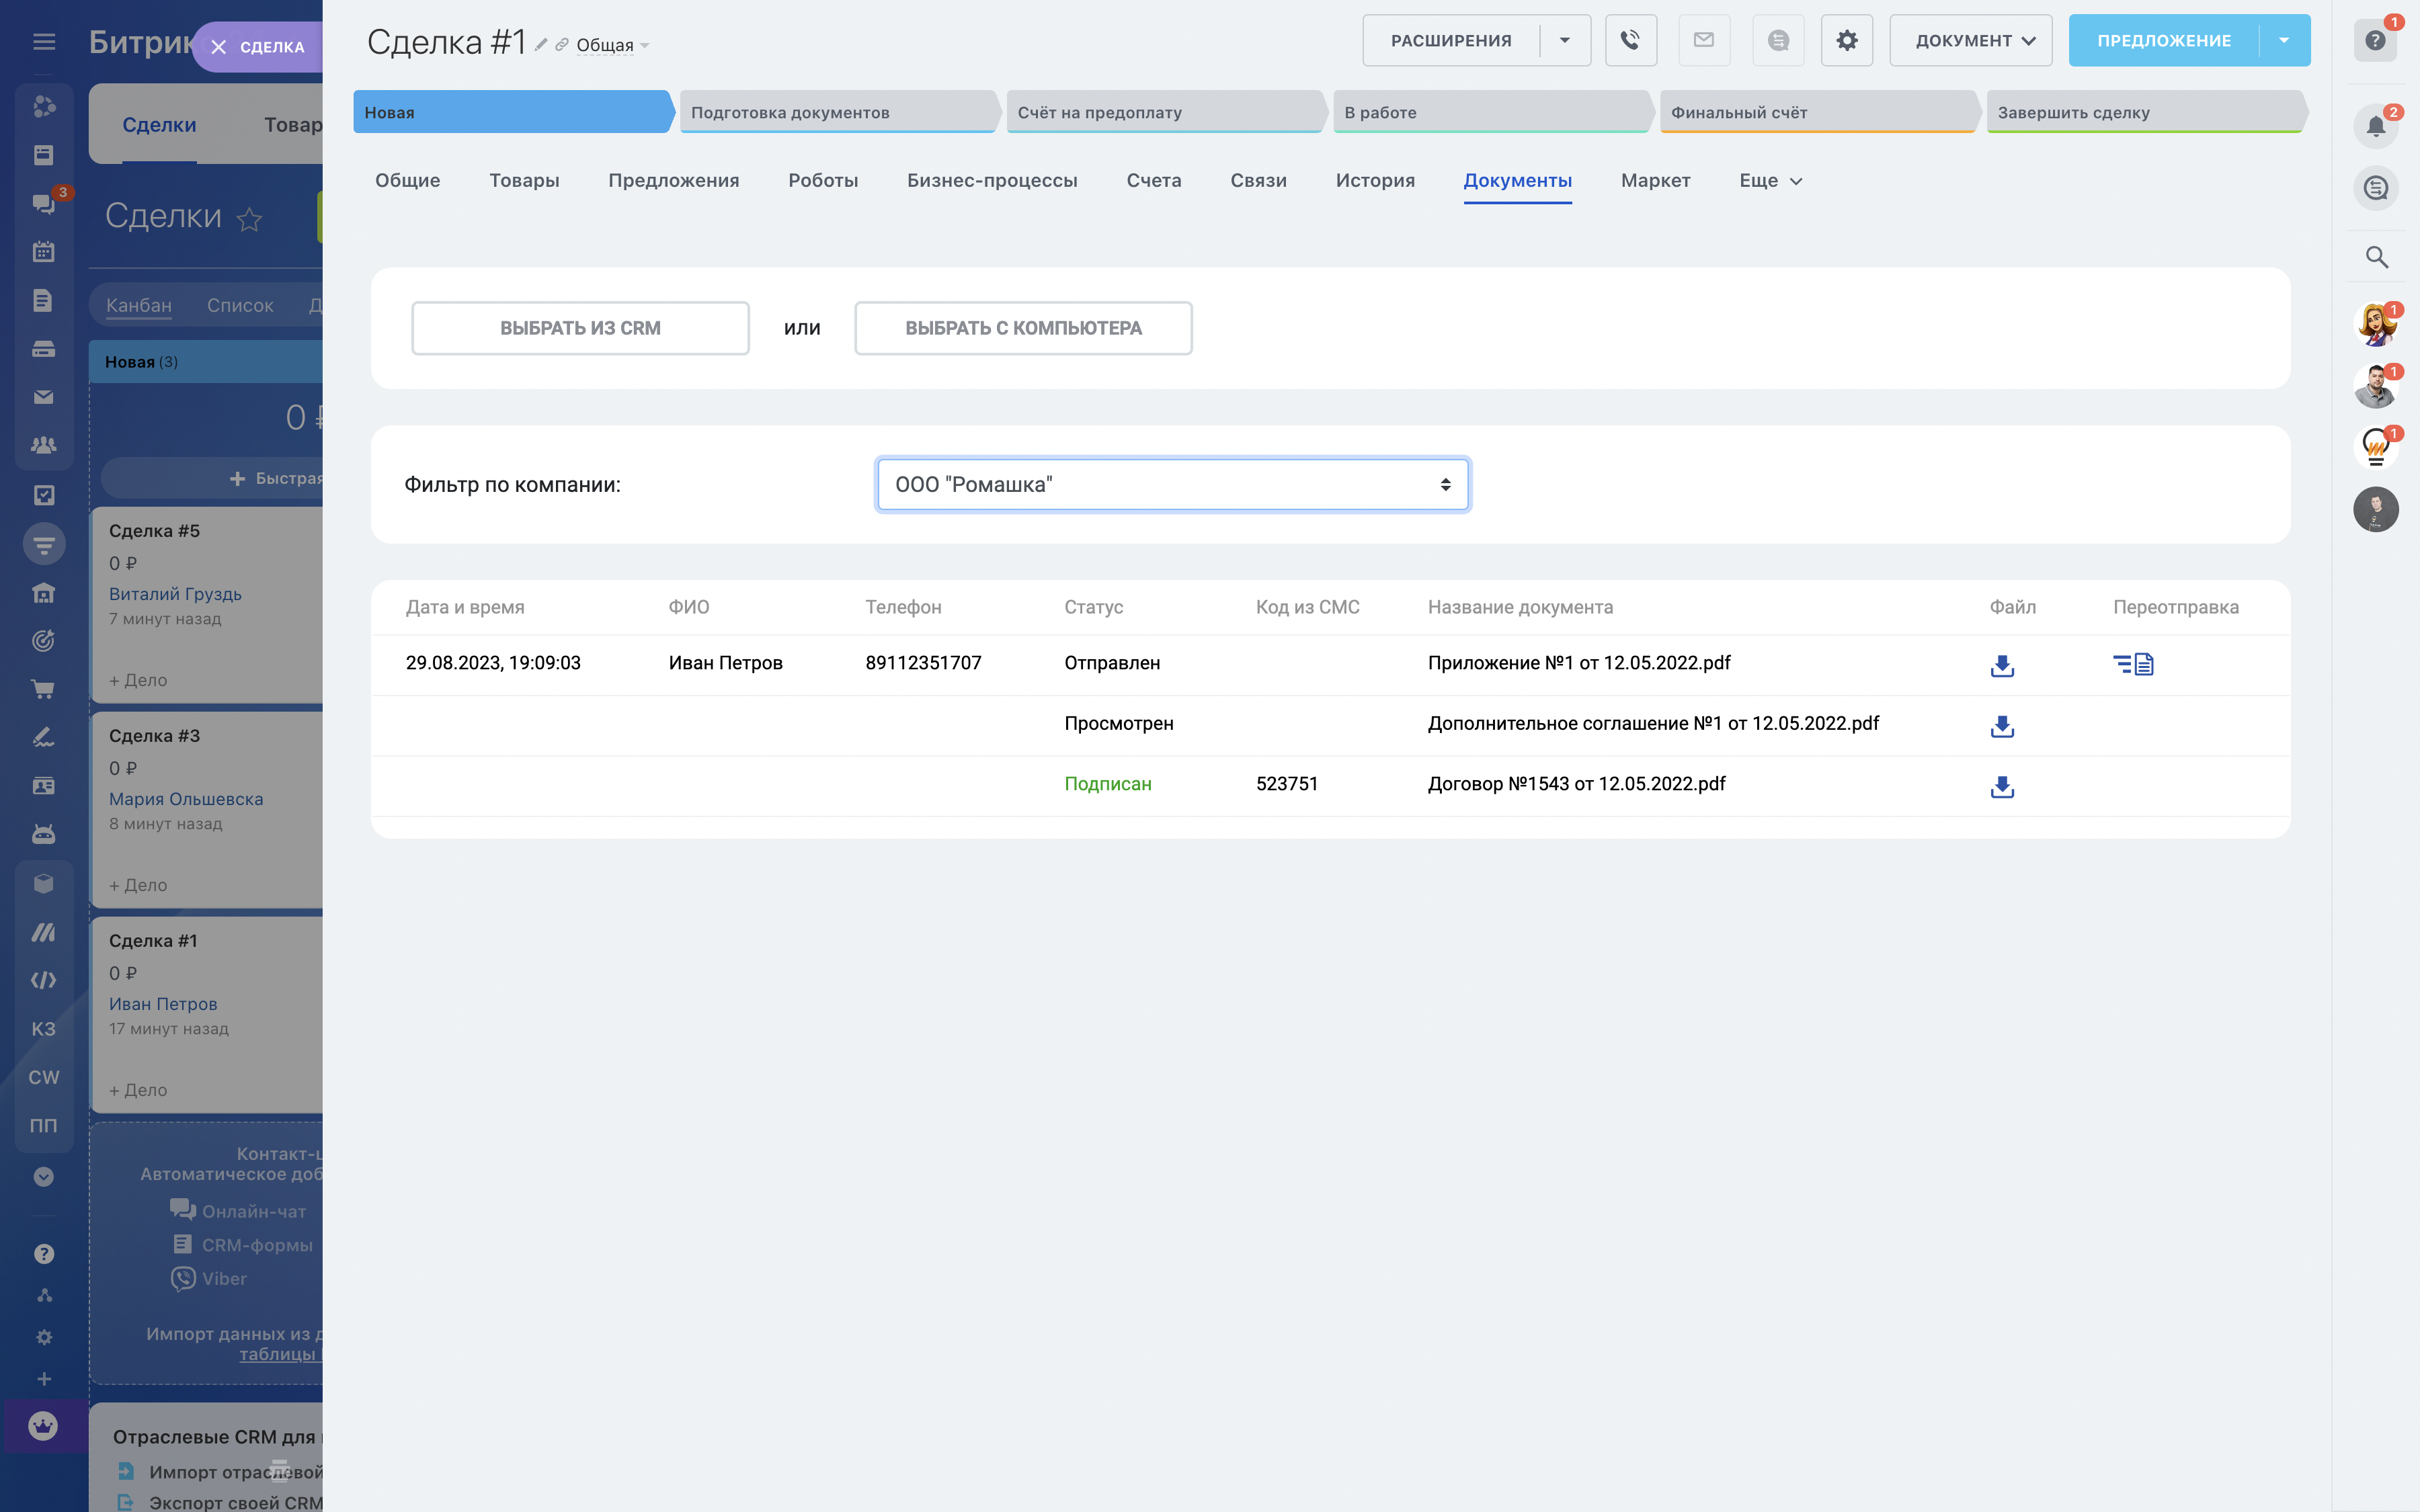This screenshot has height=1512, width=2420.
Task: Expand the Документ dropdown button
Action: tap(1970, 41)
